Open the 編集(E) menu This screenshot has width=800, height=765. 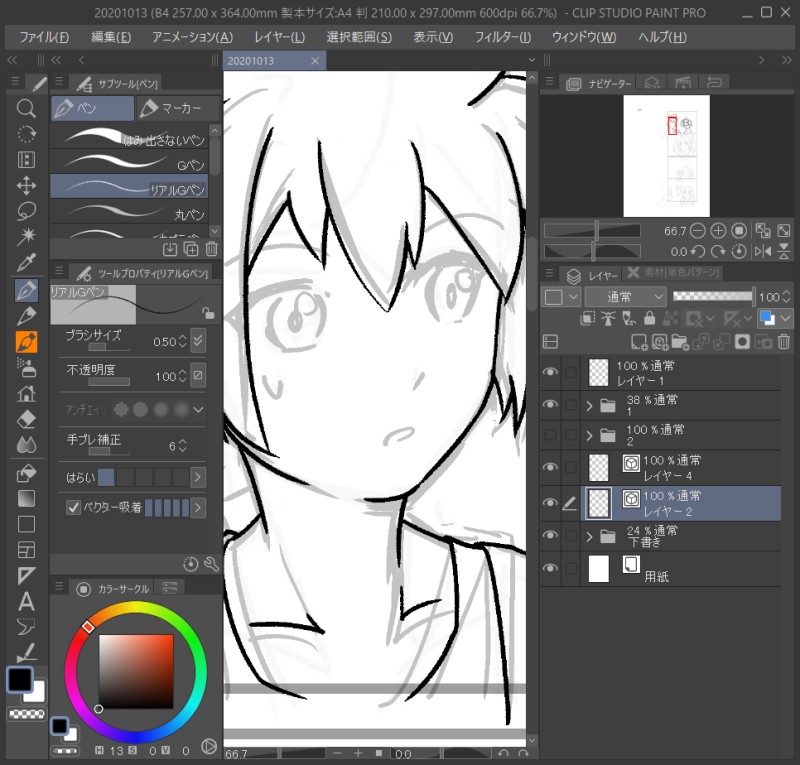click(111, 37)
